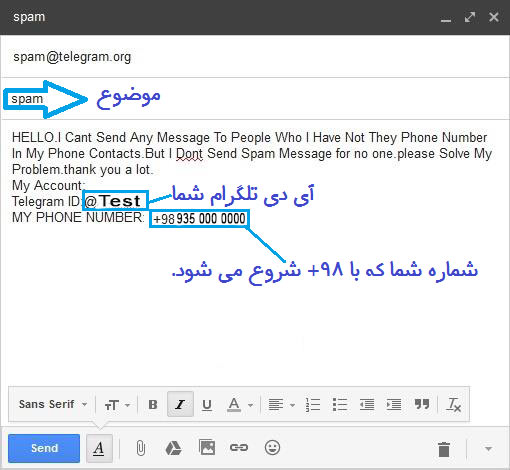Screen dimensions: 510x470
Task: Click the subject field containing spam
Action: click(255, 99)
